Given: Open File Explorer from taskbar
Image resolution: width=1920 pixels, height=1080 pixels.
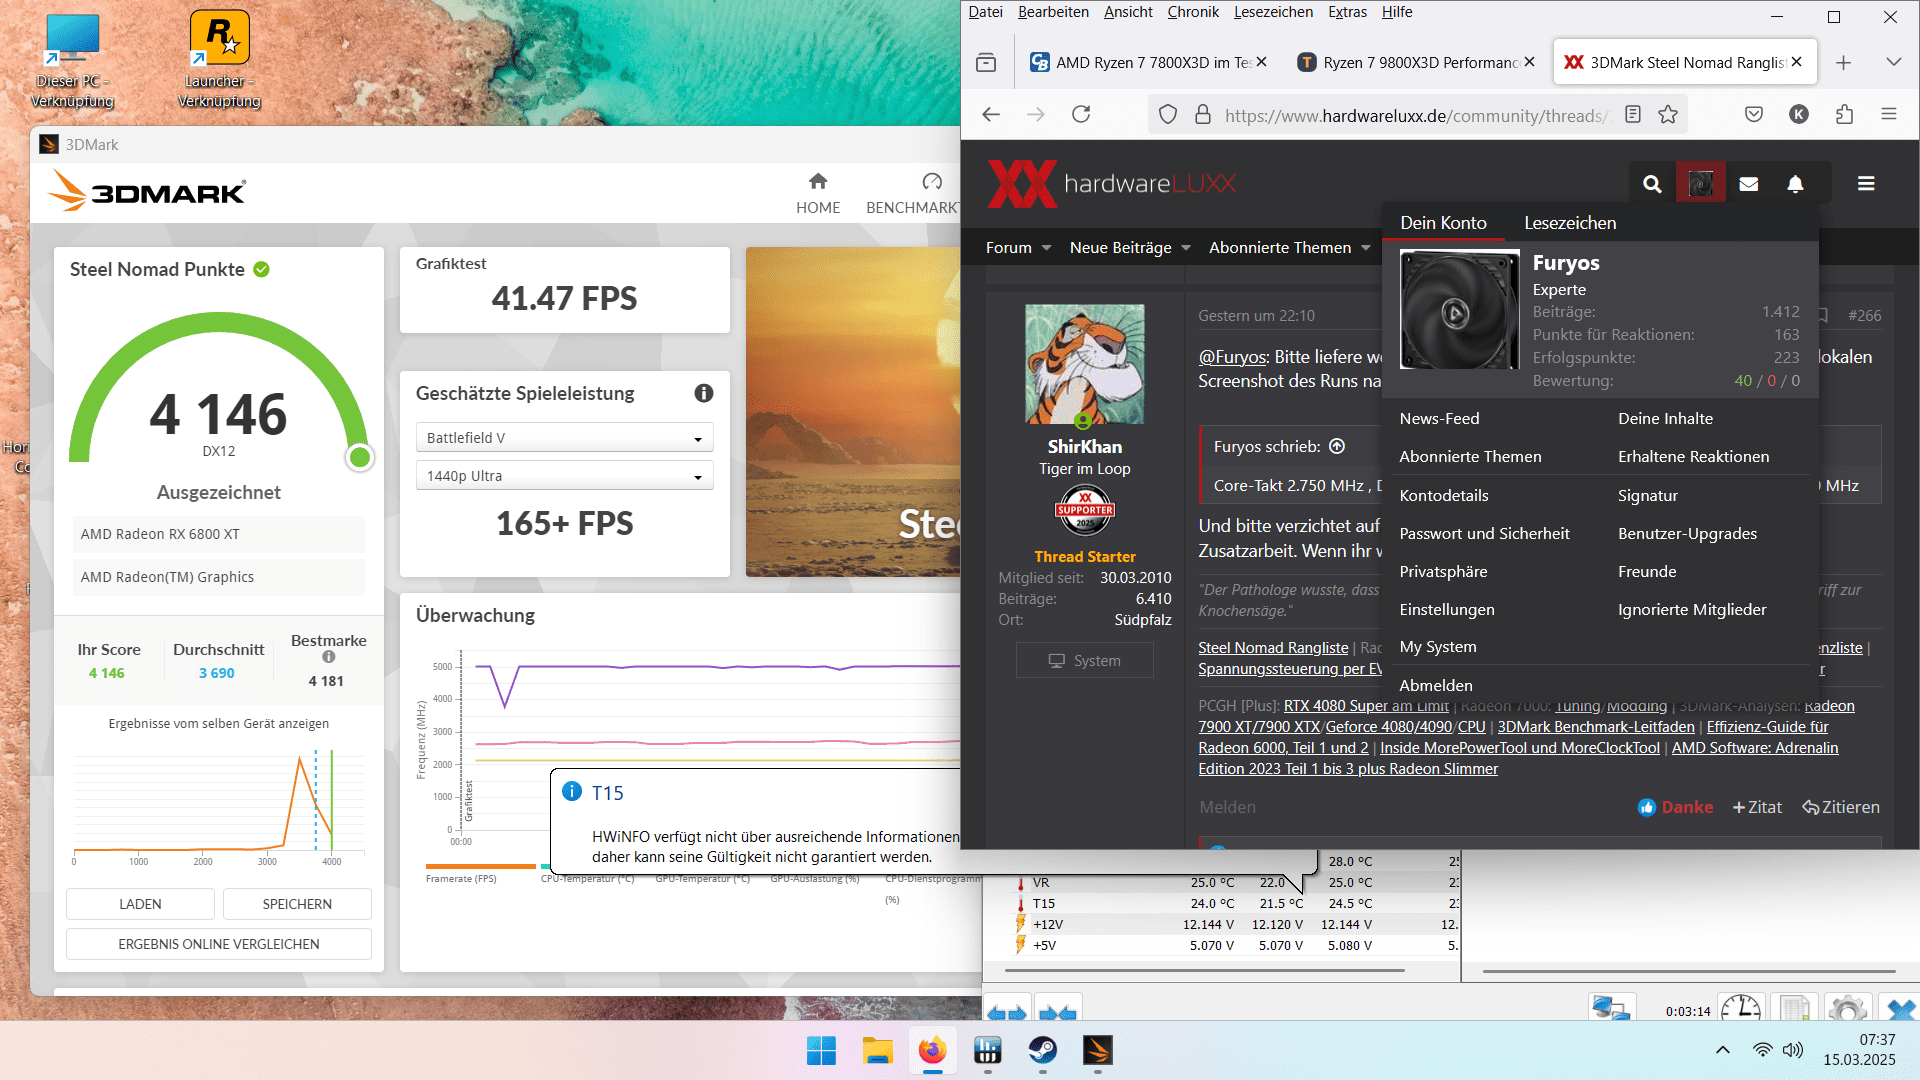Looking at the screenshot, I should point(877,1050).
